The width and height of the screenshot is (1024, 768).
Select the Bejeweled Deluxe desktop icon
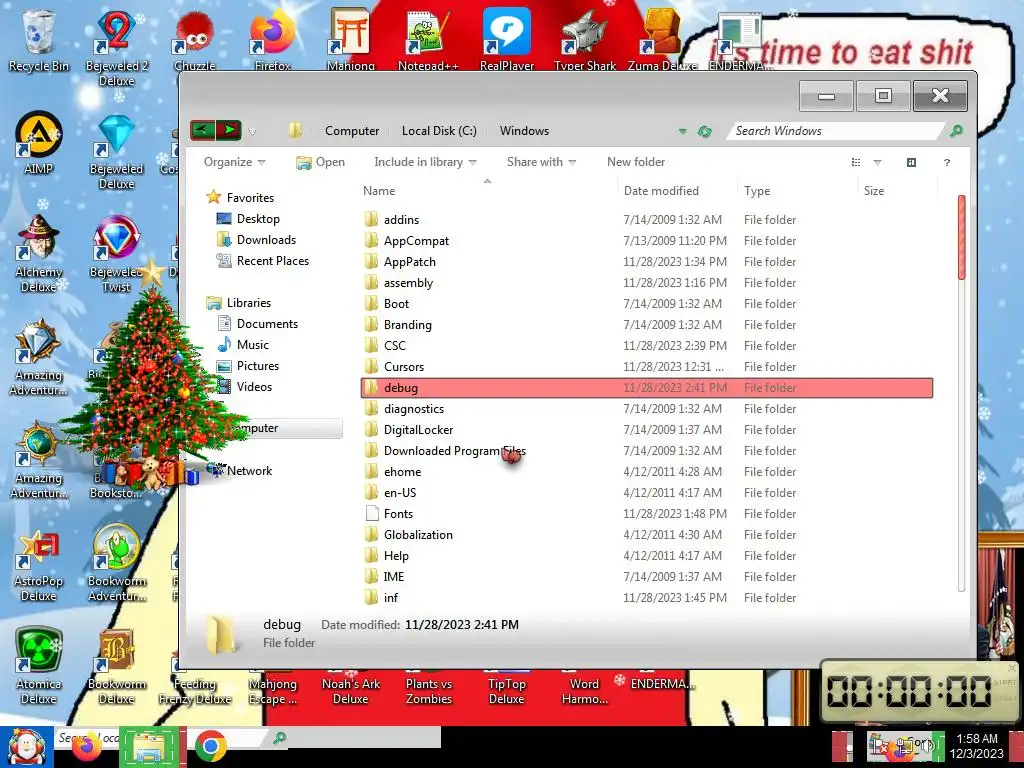pos(116,152)
